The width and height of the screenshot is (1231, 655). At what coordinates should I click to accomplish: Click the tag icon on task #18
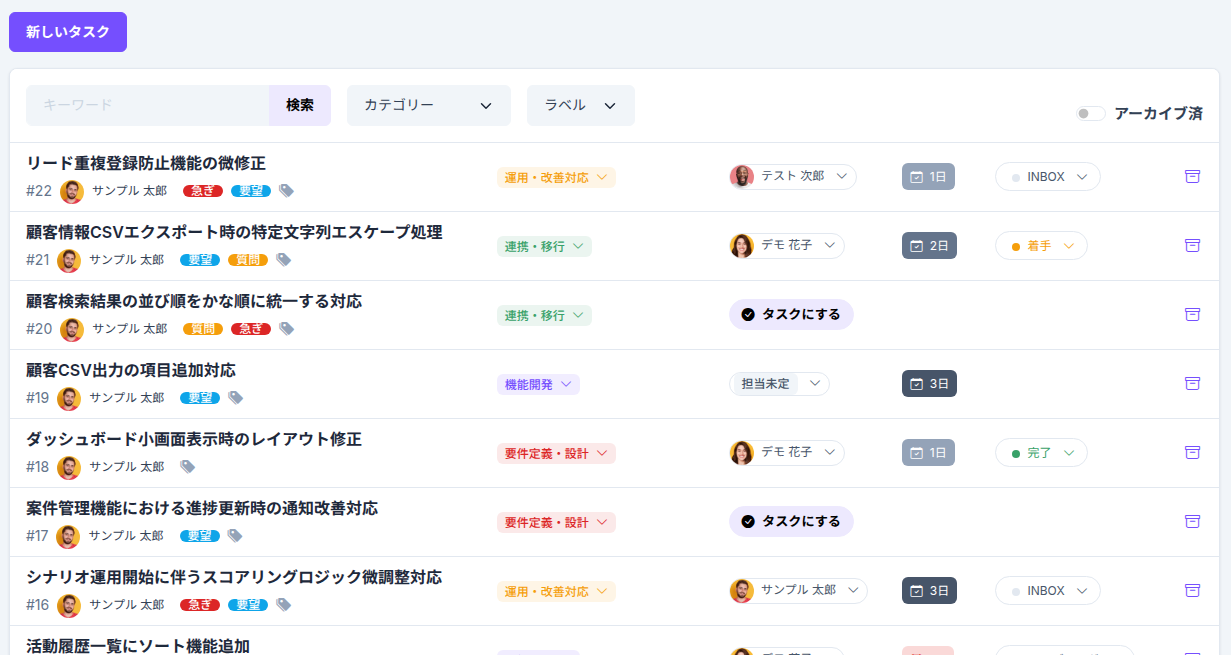pos(187,466)
